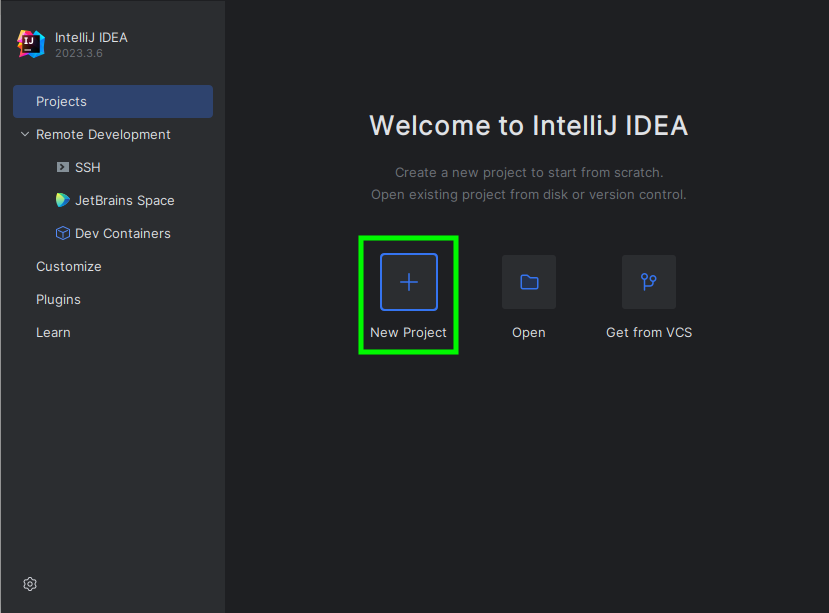The image size is (829, 613).
Task: Select the Get from VCS branch icon
Action: [x=648, y=281]
